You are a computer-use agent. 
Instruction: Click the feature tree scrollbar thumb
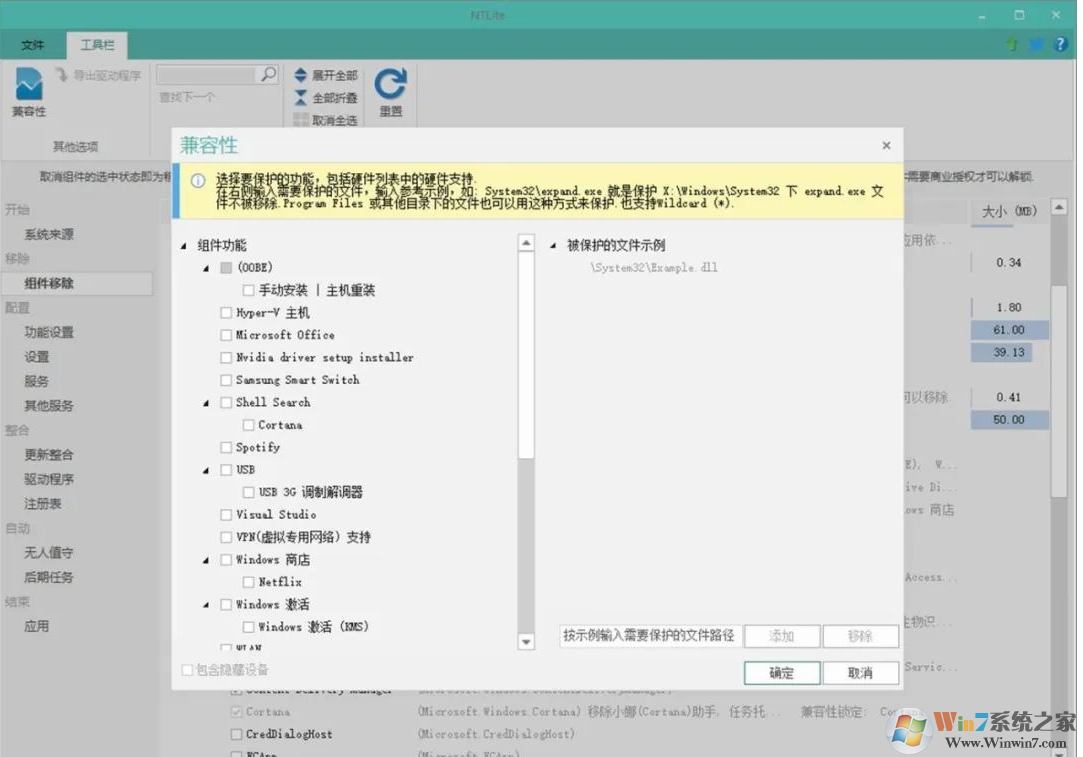(526, 355)
